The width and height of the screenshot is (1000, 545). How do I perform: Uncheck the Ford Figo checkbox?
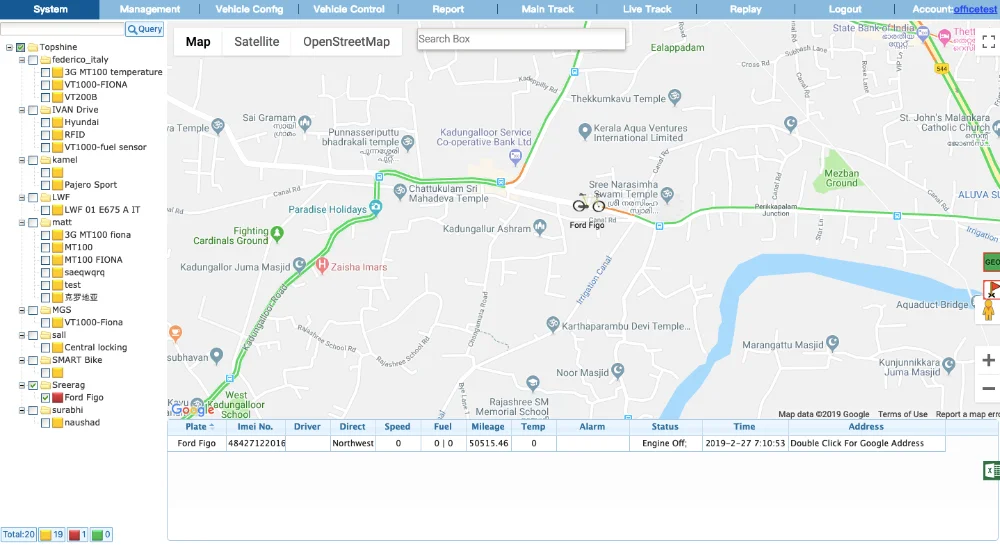click(45, 398)
